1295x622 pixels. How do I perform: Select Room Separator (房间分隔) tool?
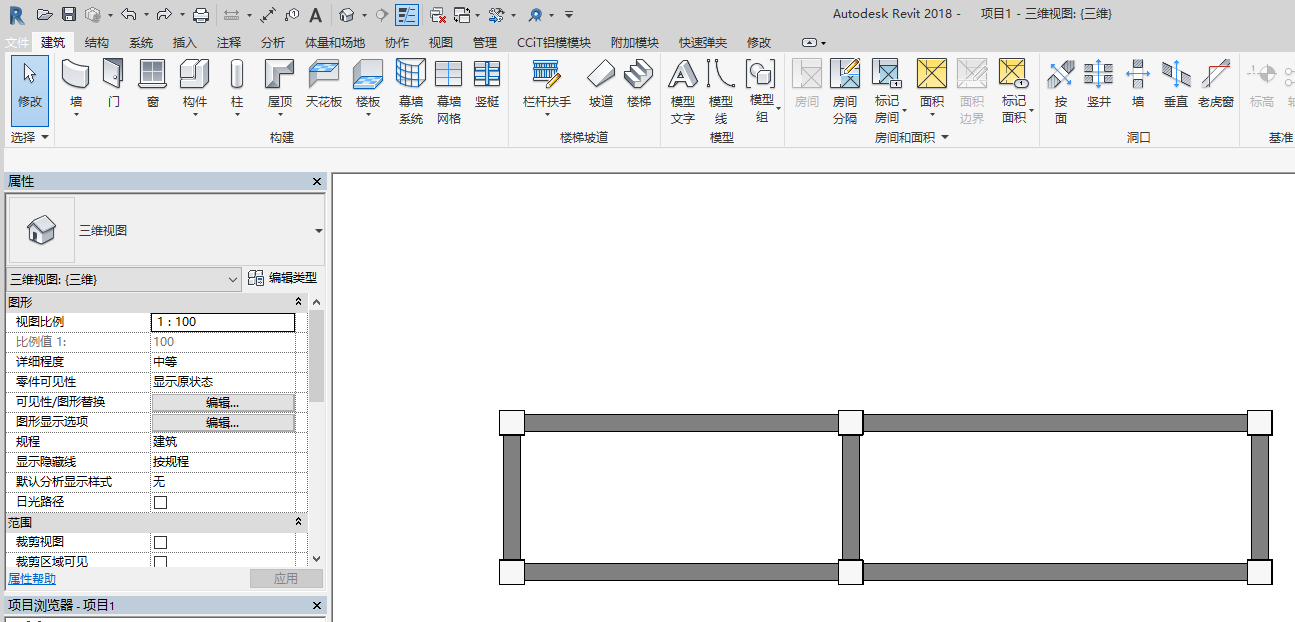point(845,91)
